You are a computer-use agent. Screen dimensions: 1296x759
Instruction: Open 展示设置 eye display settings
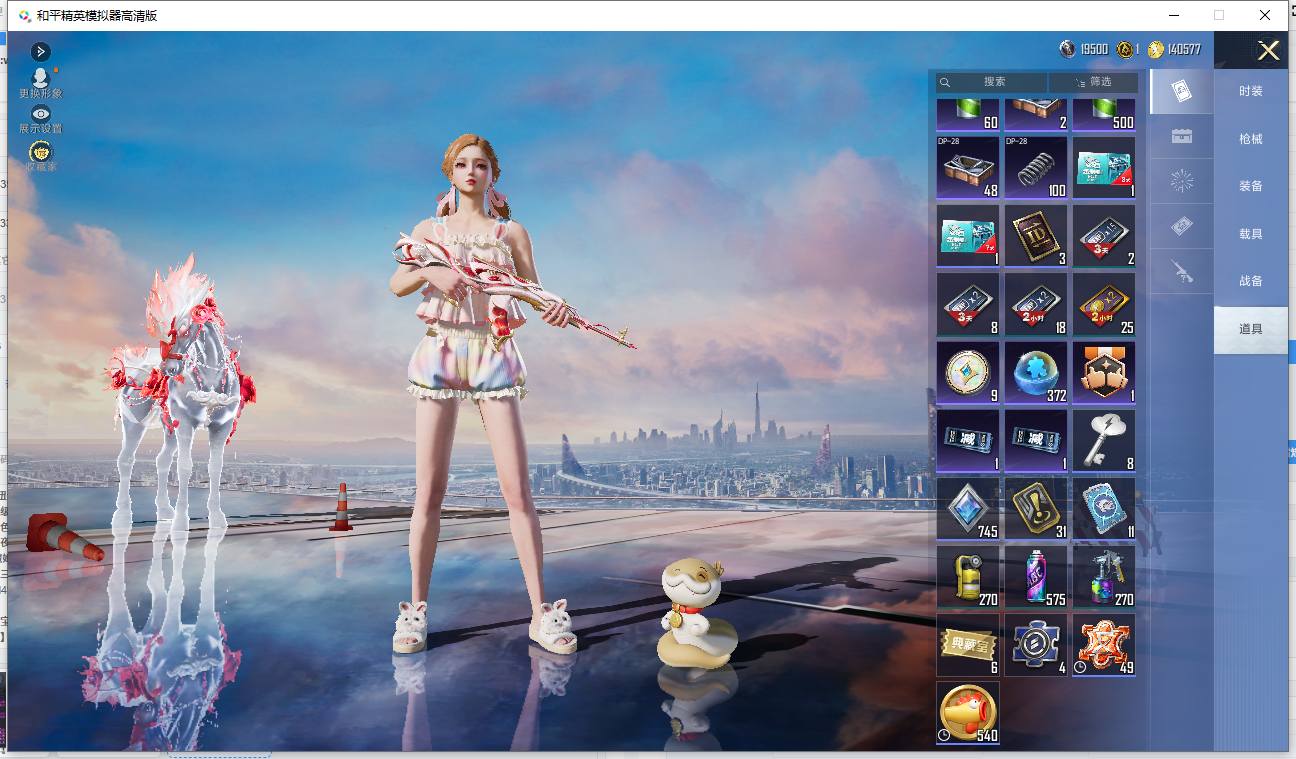pyautogui.click(x=40, y=119)
